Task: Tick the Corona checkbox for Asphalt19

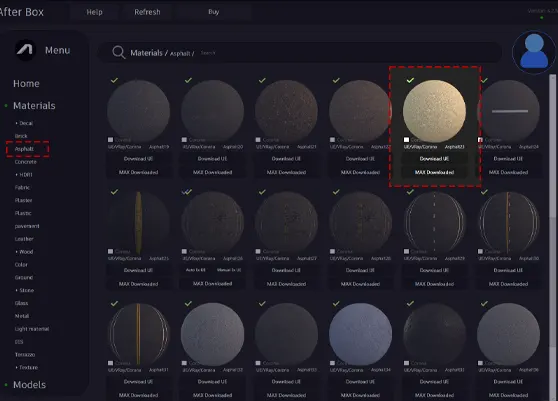Action: coord(110,140)
